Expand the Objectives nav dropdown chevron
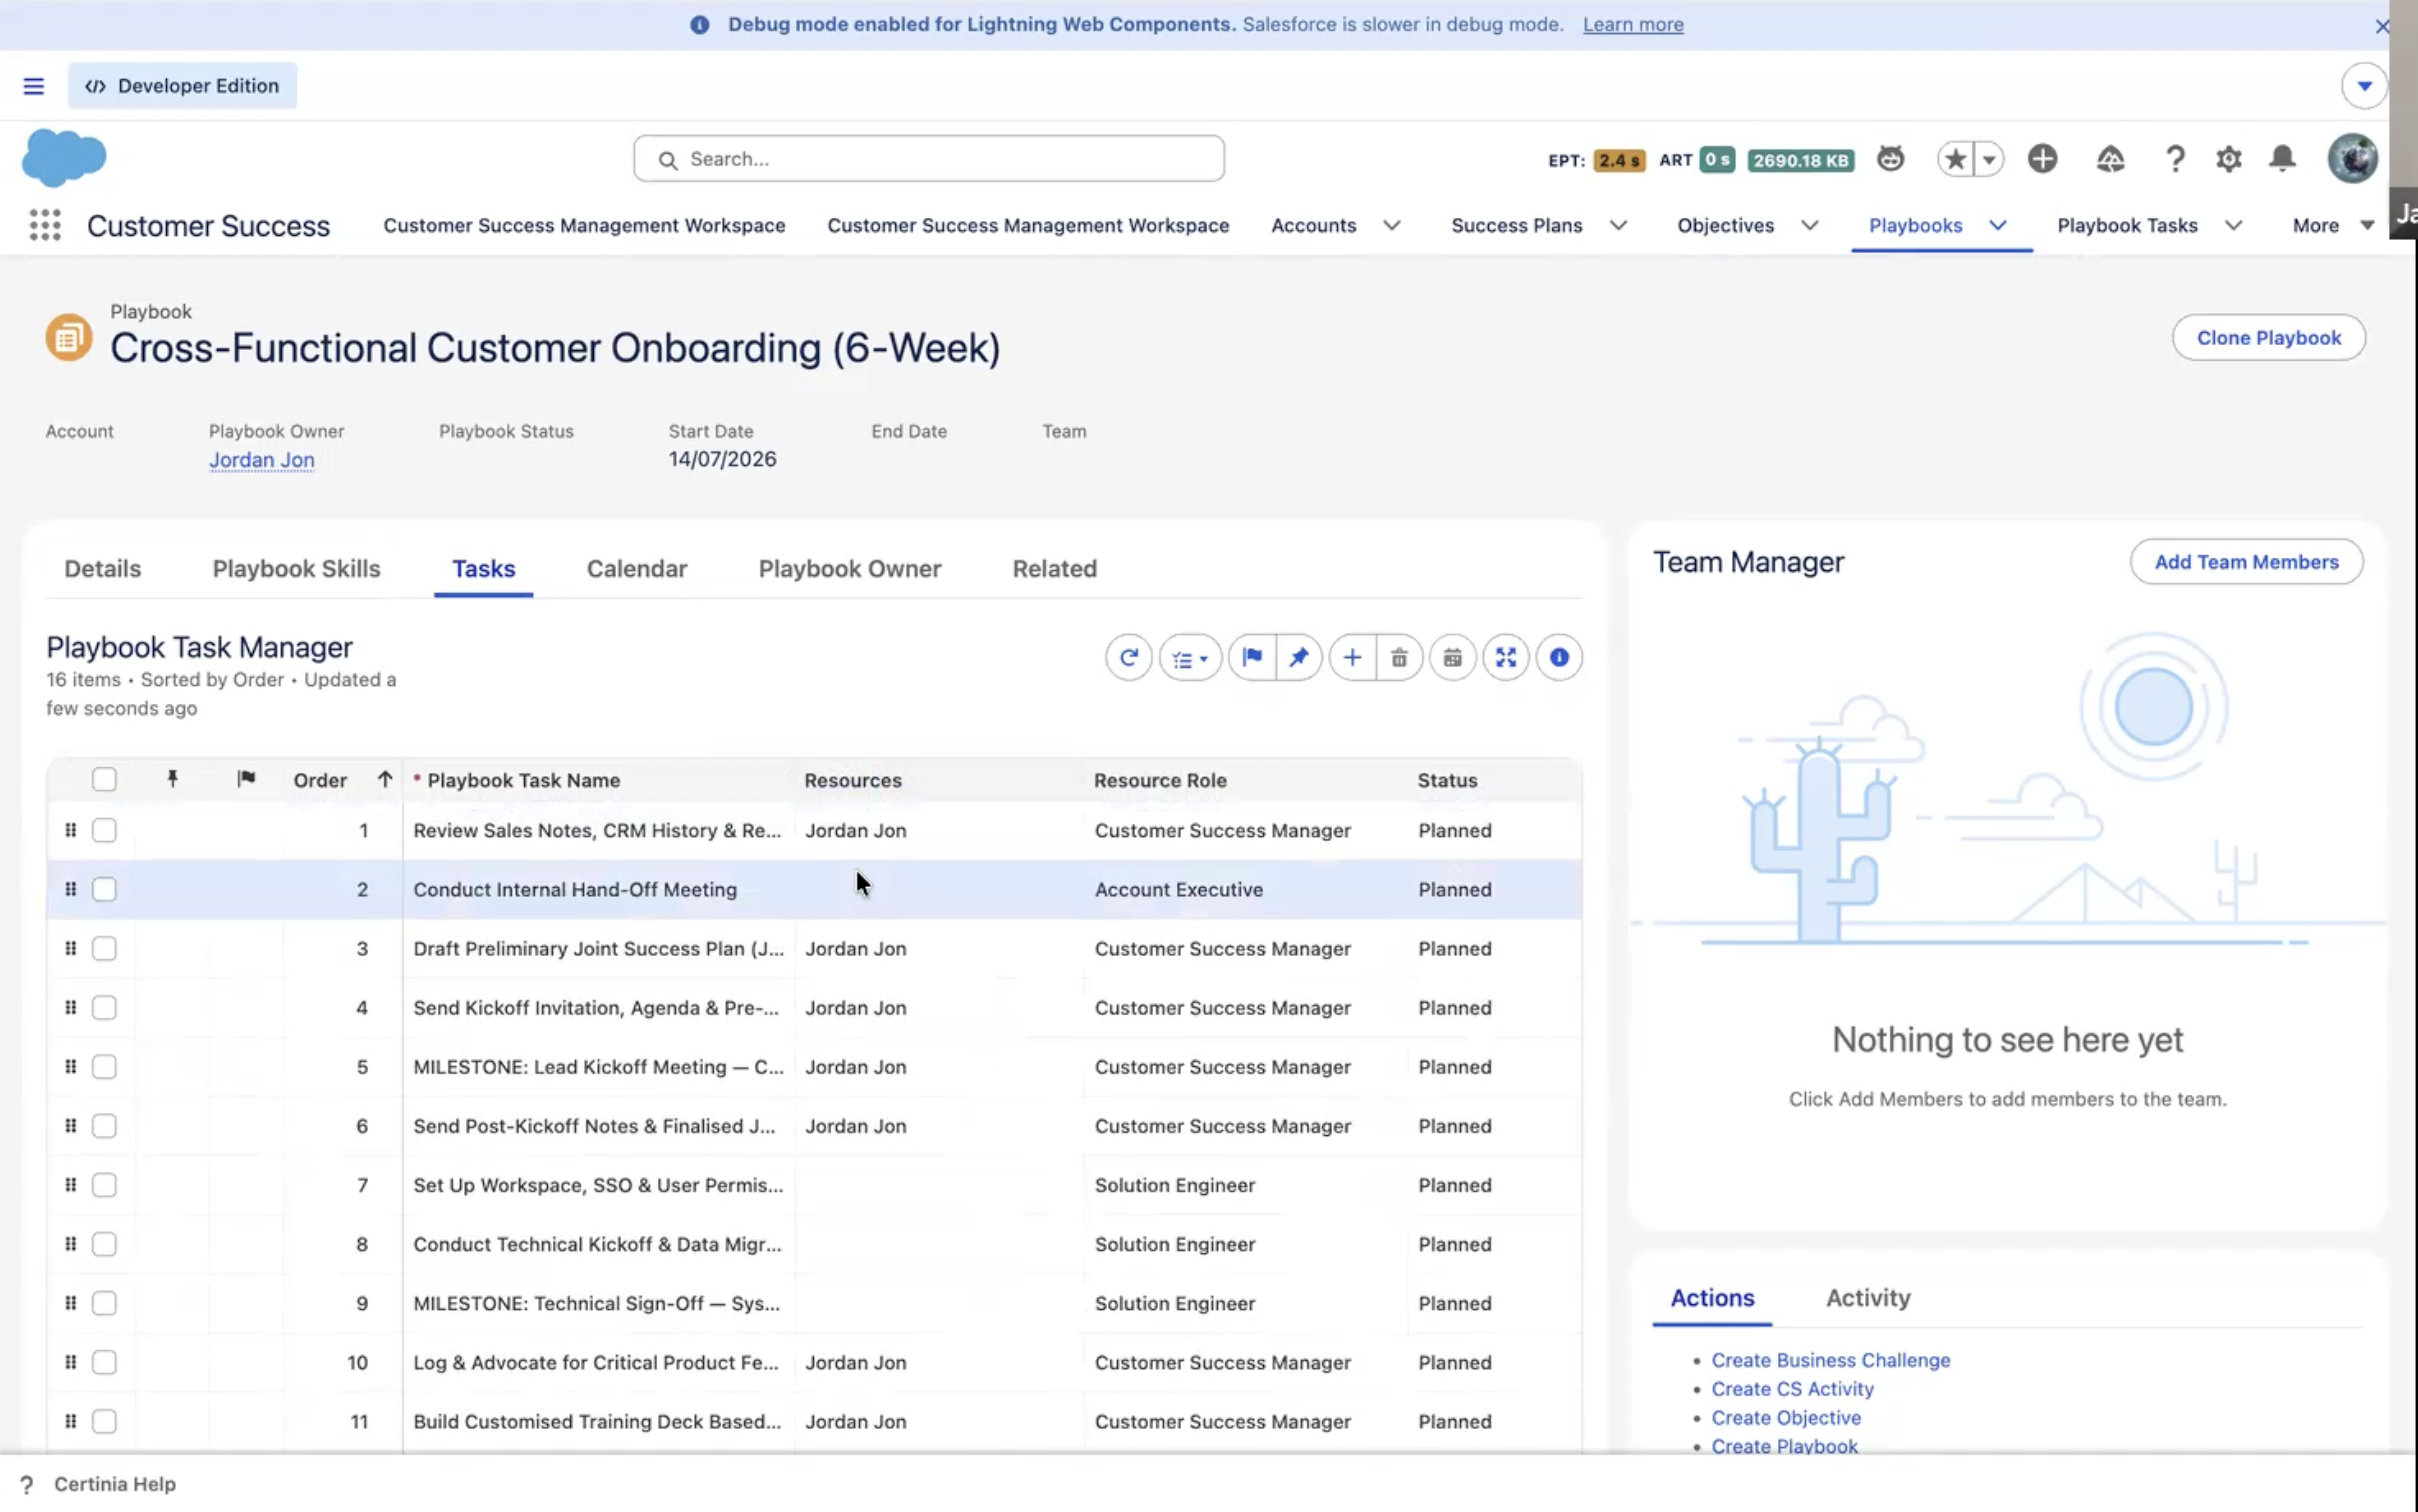2418x1512 pixels. click(1810, 225)
